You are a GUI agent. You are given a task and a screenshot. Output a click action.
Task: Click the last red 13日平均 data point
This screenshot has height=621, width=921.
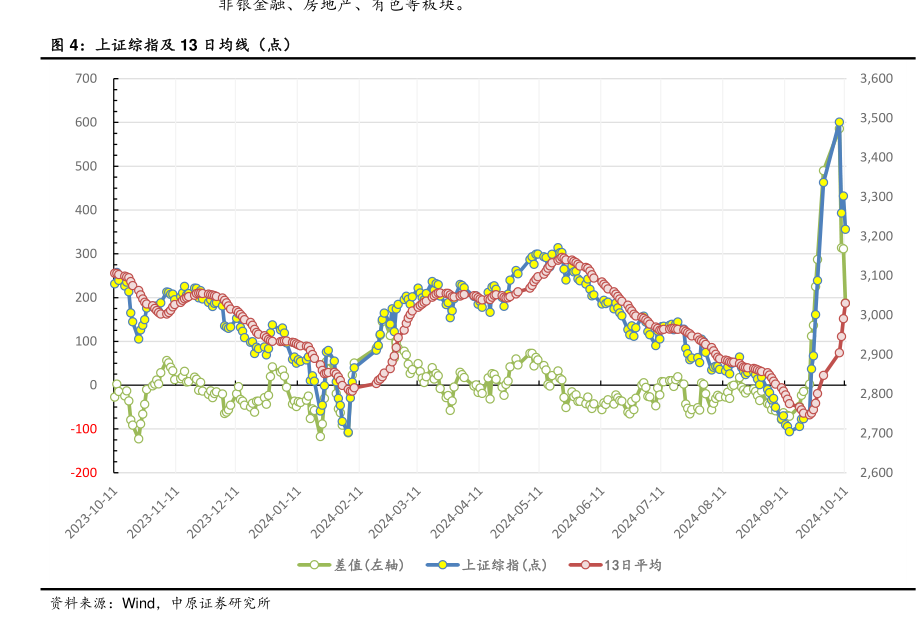(845, 303)
